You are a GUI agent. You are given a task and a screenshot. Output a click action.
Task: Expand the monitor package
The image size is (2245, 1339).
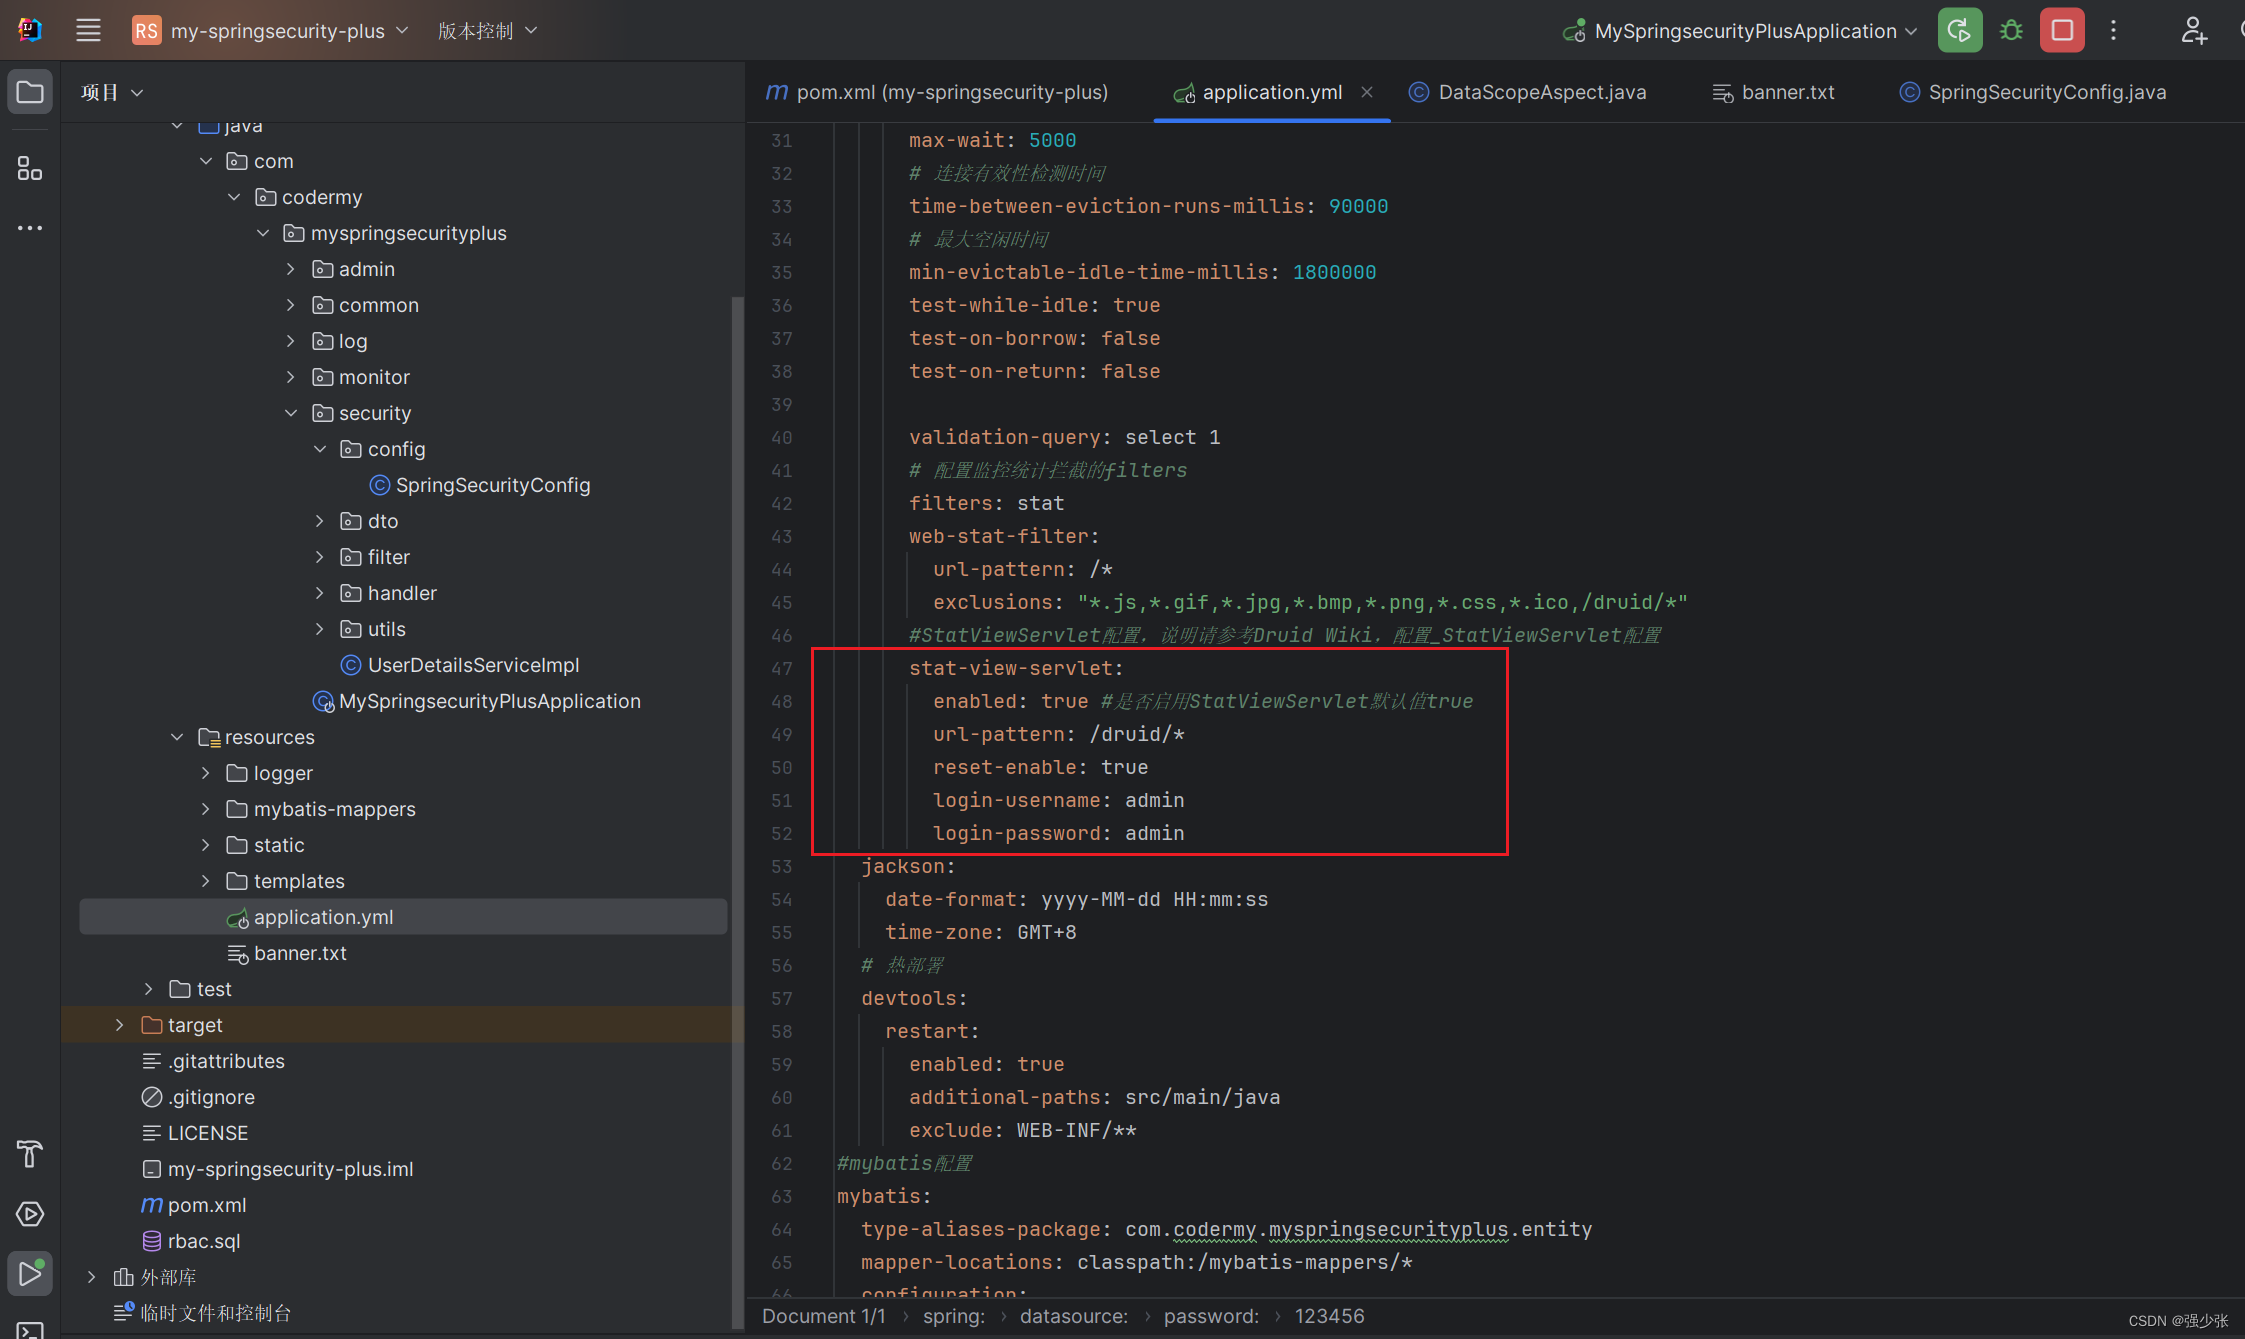pos(290,377)
